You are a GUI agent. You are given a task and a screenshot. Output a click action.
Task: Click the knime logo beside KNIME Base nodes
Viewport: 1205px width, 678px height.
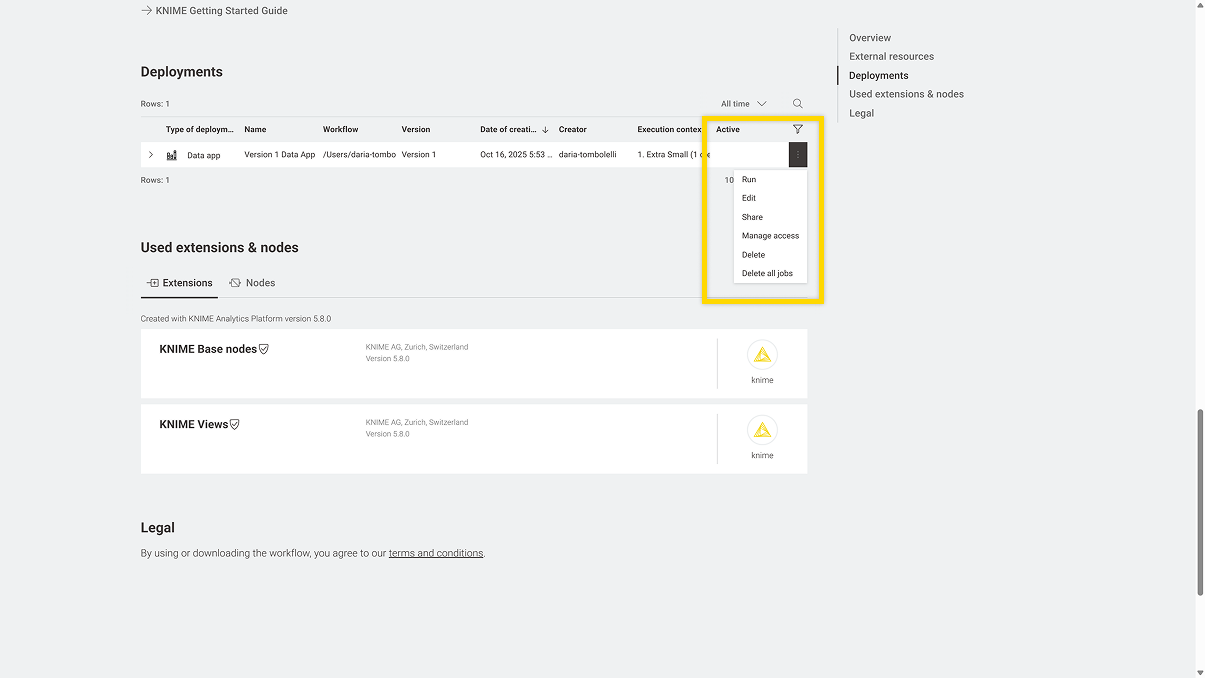click(762, 355)
